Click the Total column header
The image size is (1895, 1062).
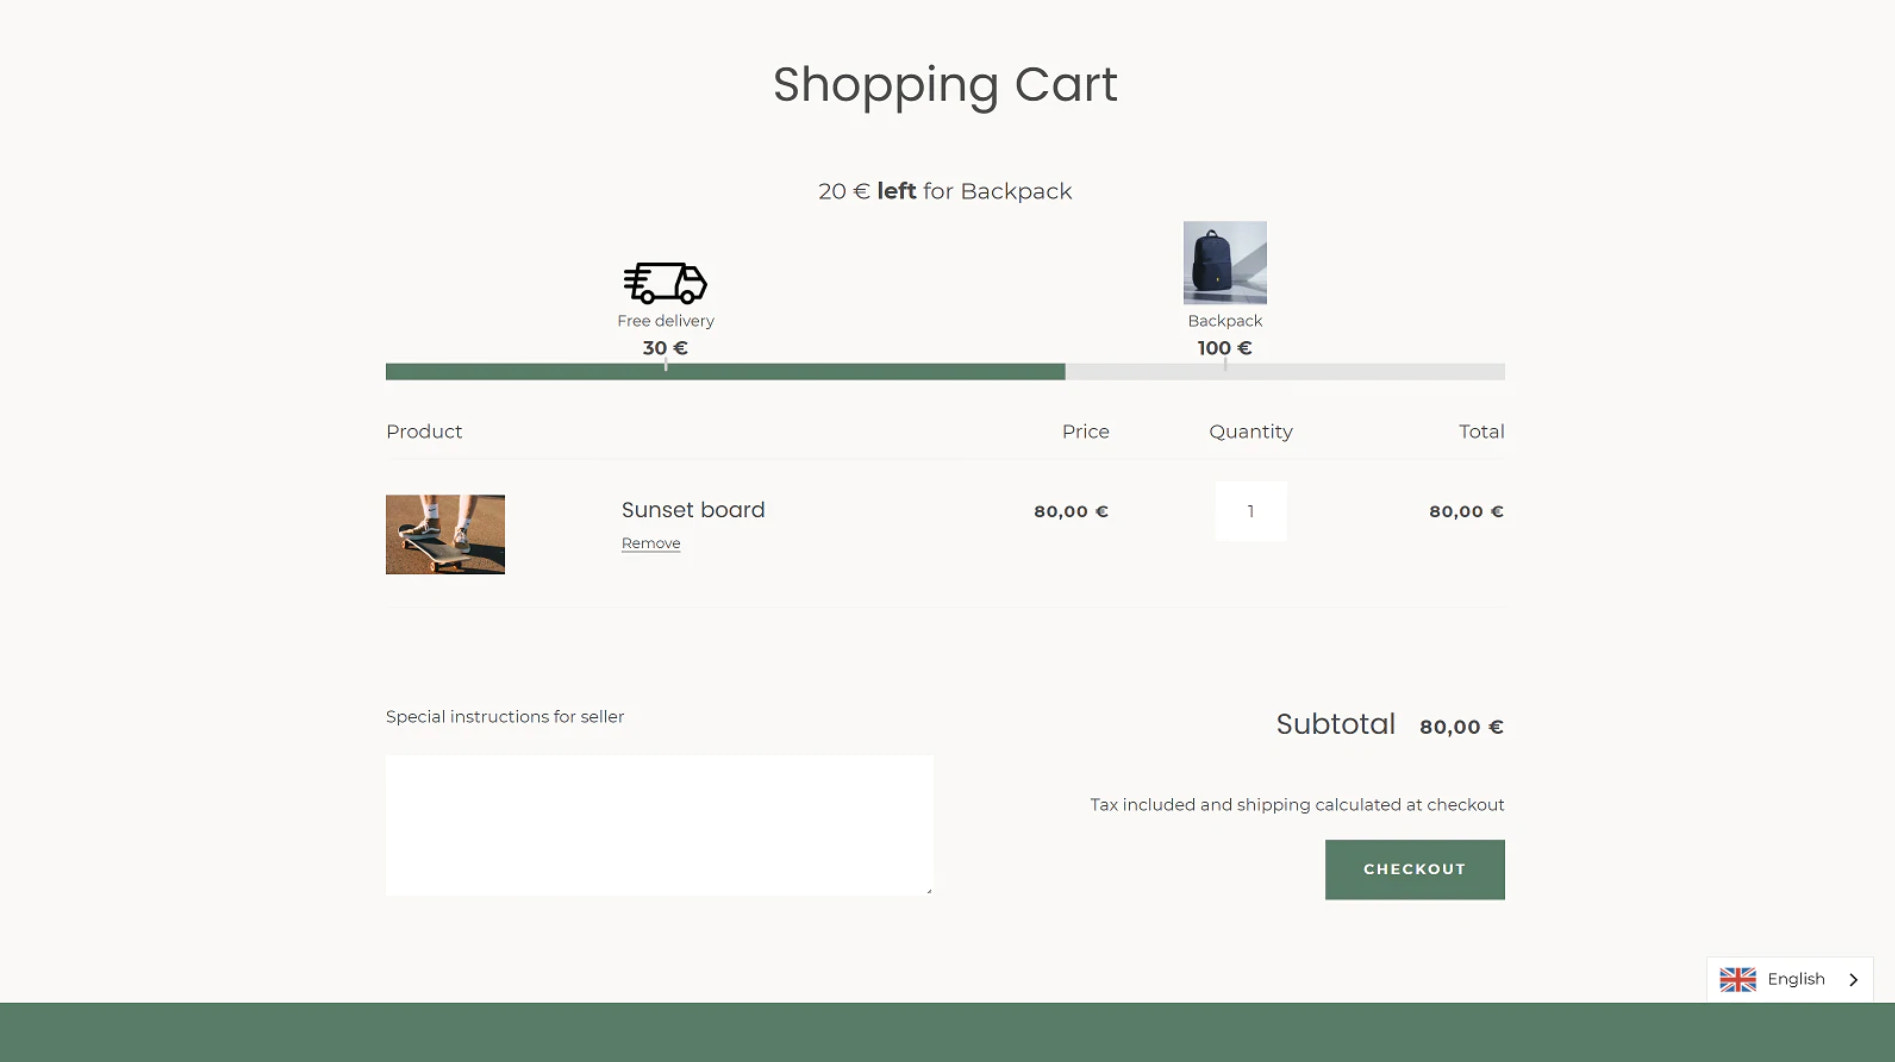click(1481, 431)
